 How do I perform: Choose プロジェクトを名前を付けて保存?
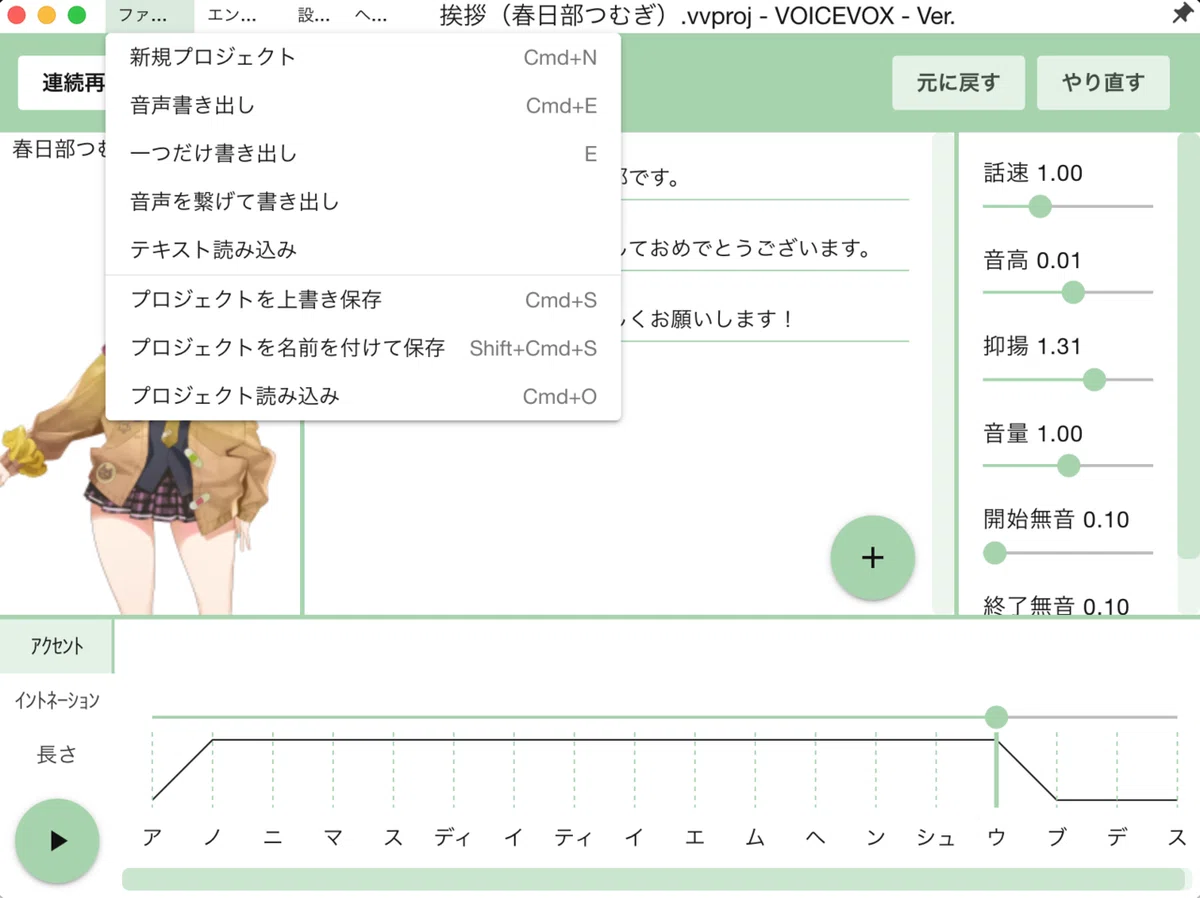point(363,347)
